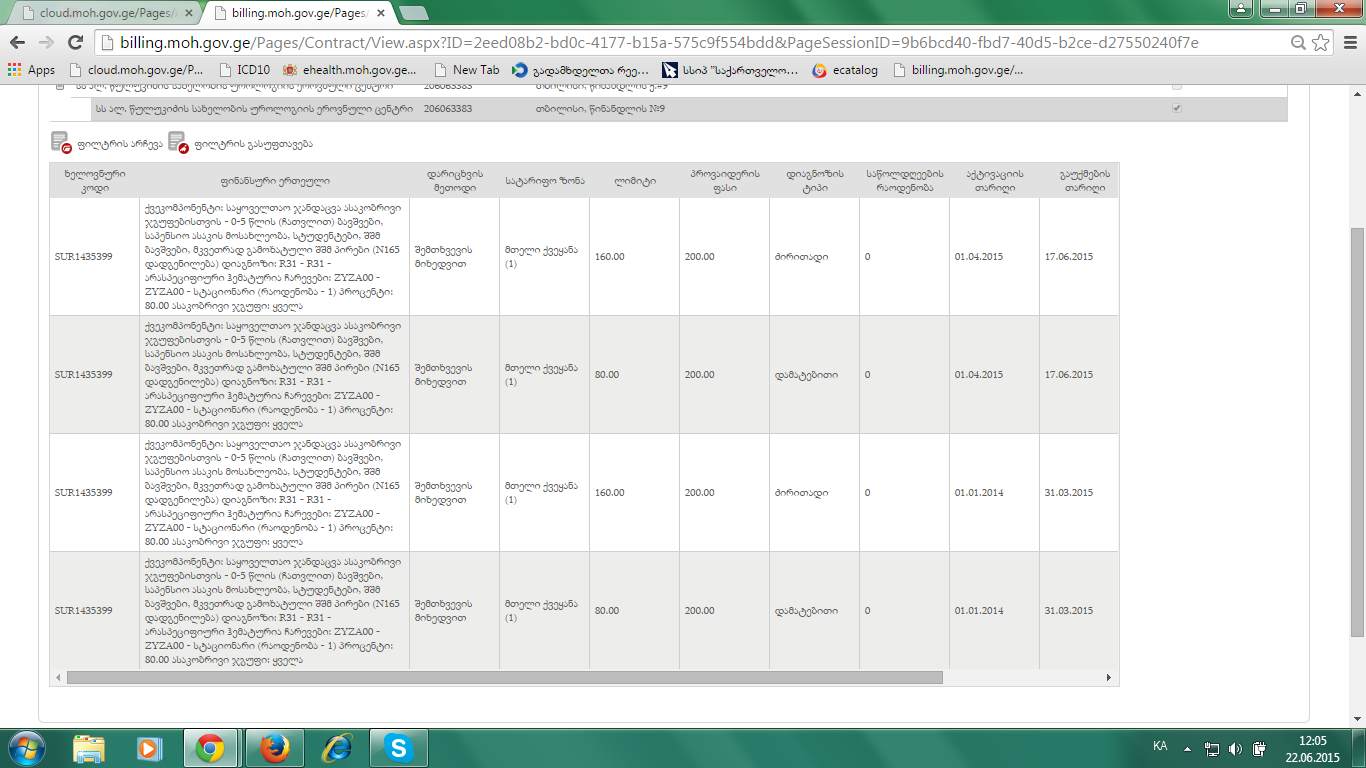This screenshot has width=1366, height=768.
Task: Show hidden system tray icons arrow
Action: (x=1187, y=748)
